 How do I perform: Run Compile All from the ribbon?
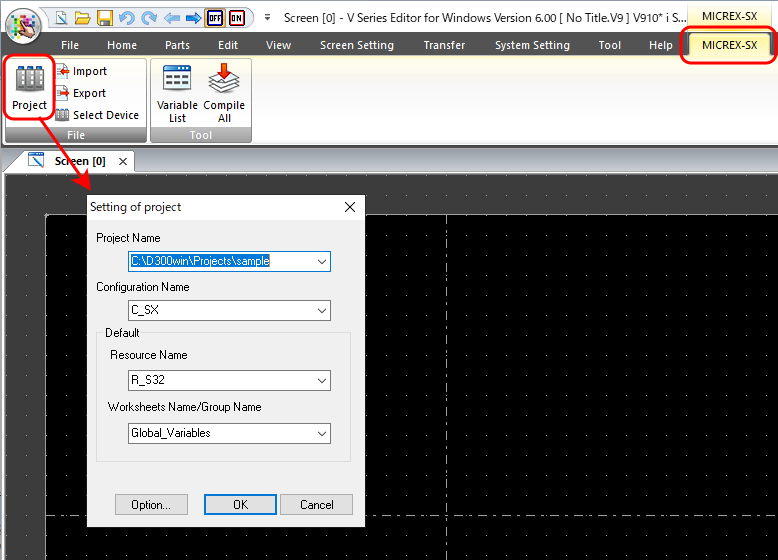(224, 93)
